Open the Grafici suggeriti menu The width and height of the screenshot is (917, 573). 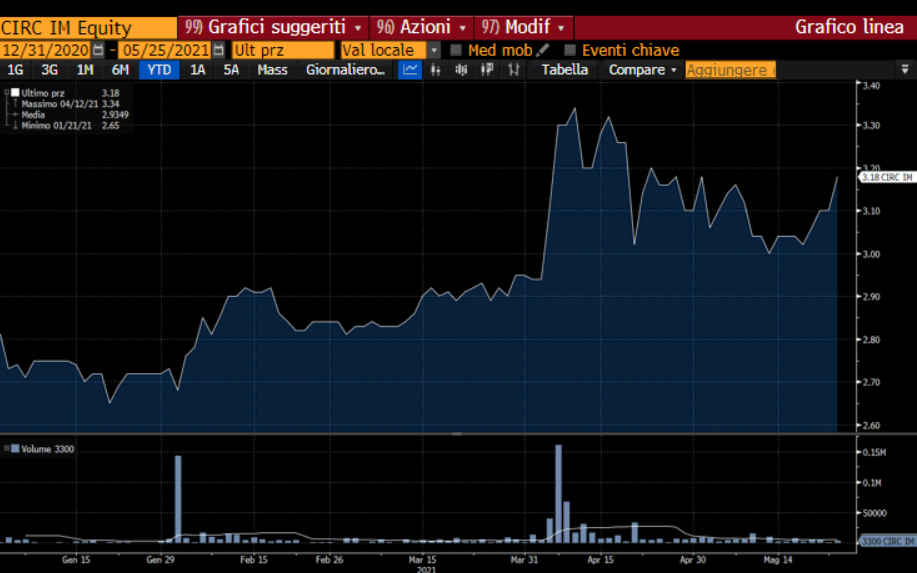point(274,27)
